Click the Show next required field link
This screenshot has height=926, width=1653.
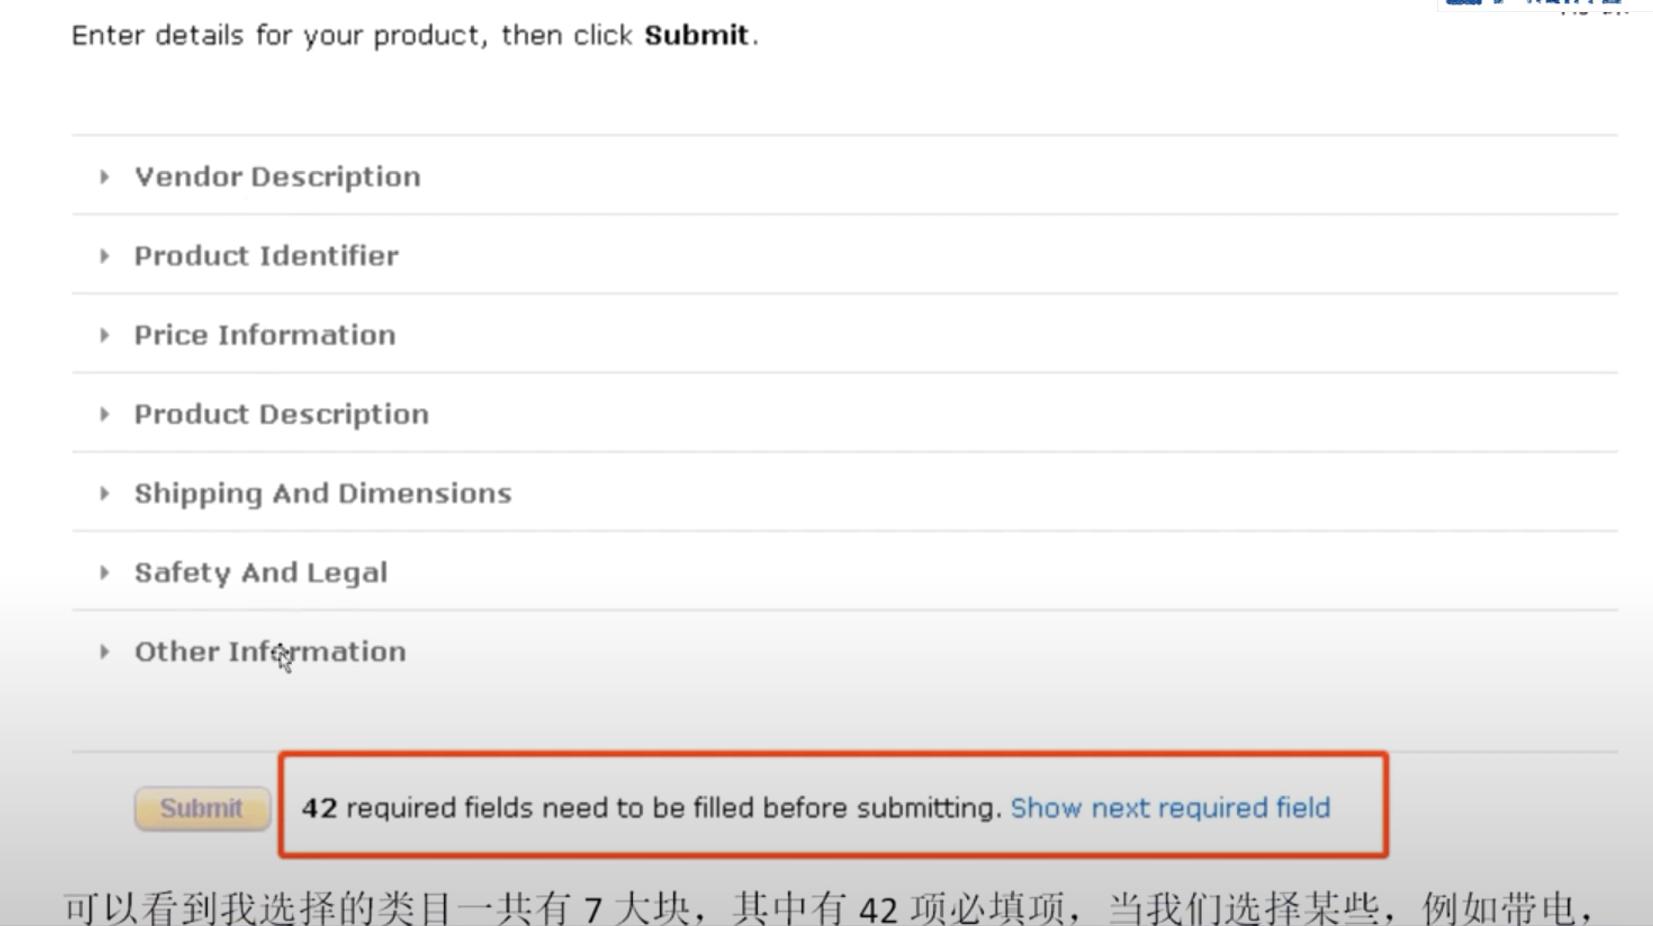point(1170,808)
